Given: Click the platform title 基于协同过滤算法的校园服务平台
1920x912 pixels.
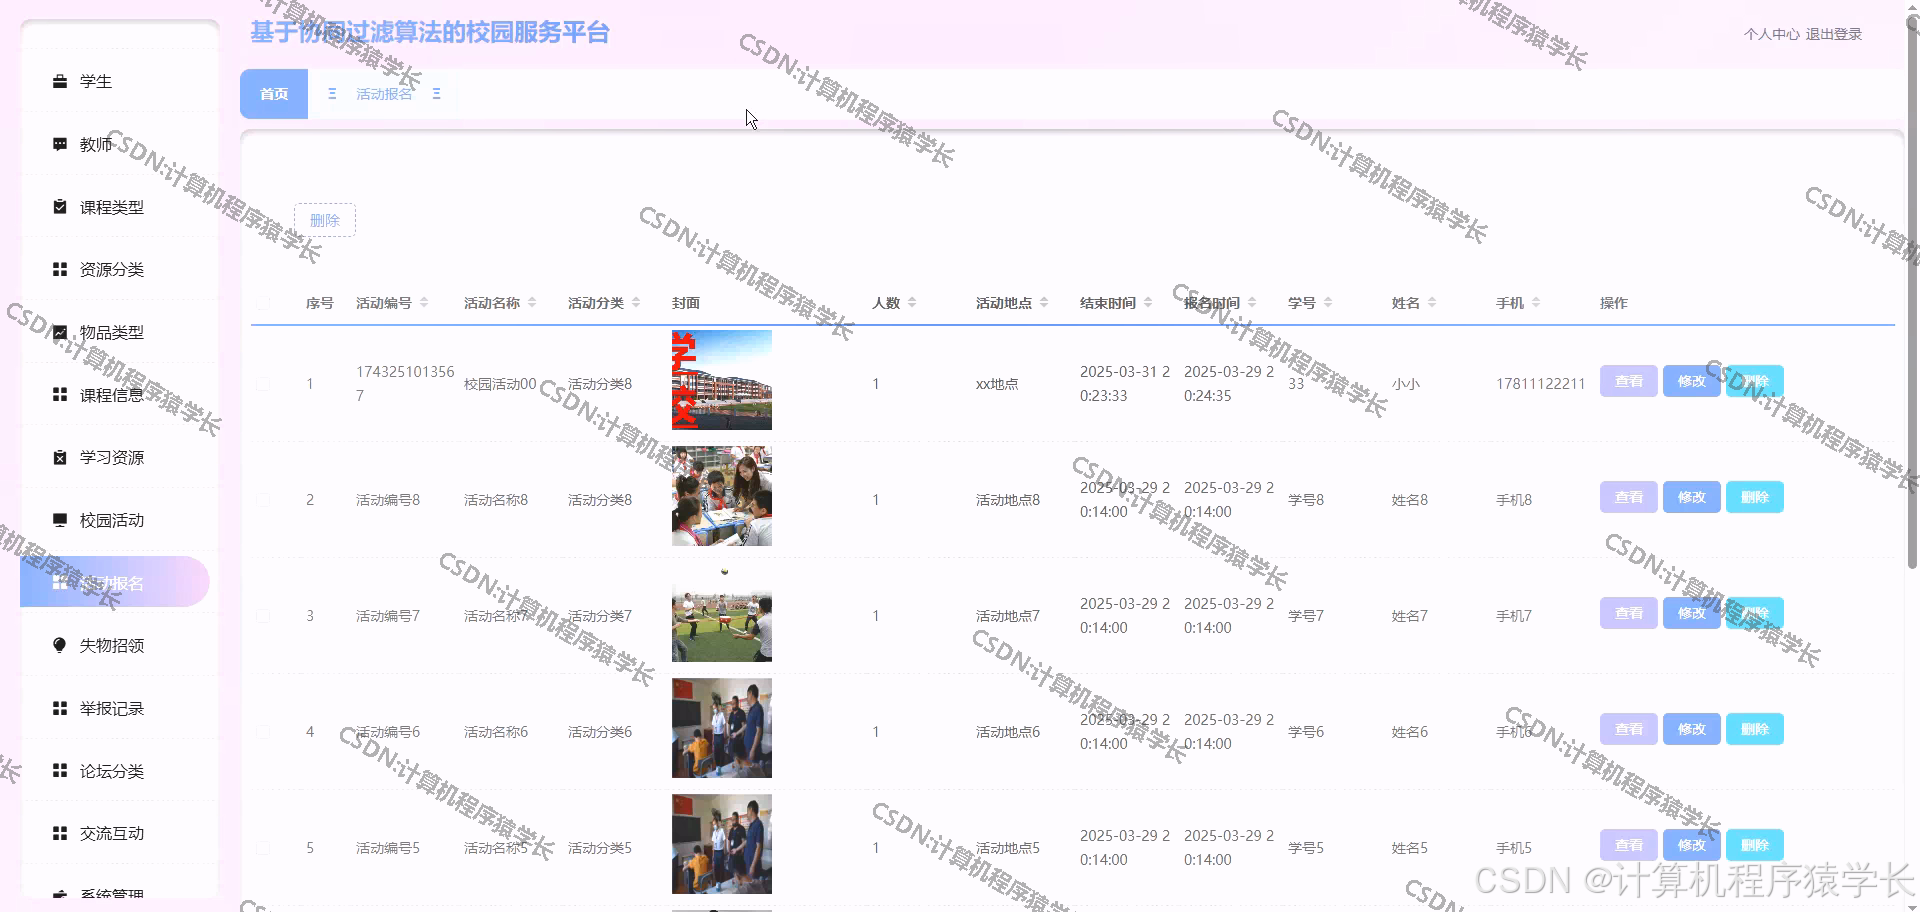Looking at the screenshot, I should click(x=430, y=32).
